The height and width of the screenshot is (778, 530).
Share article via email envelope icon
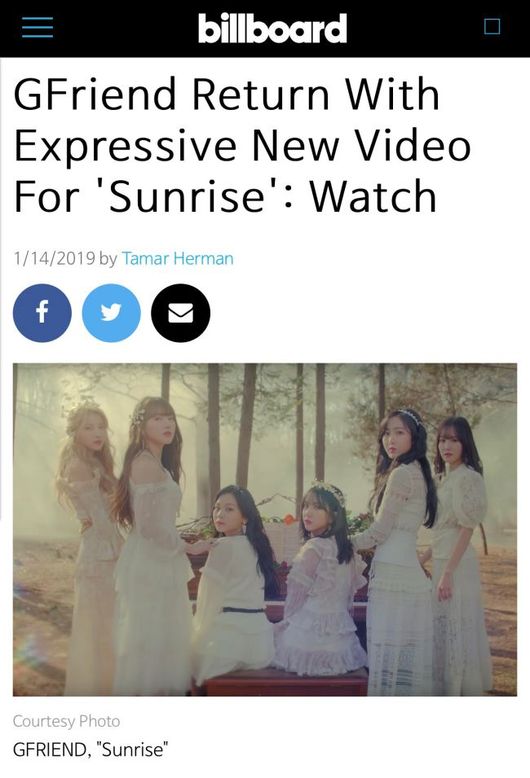coord(181,313)
